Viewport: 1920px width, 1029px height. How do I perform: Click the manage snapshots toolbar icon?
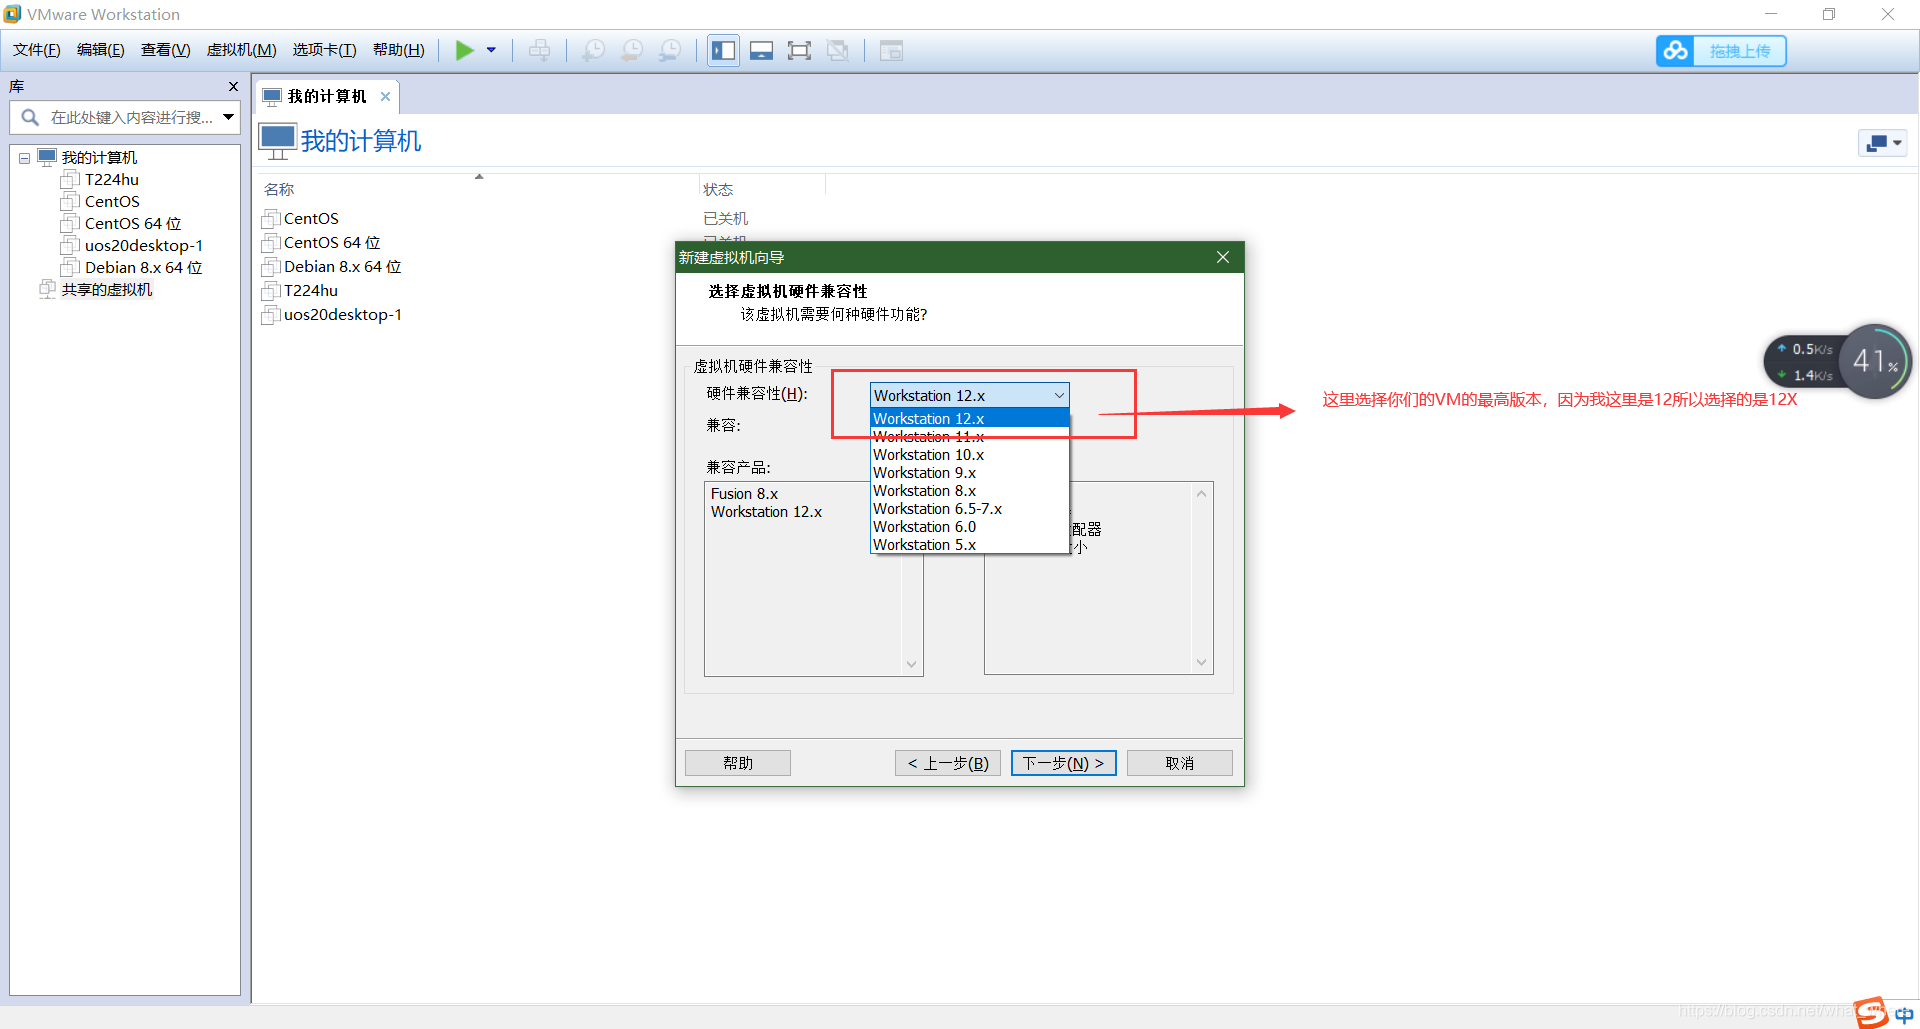(x=670, y=51)
